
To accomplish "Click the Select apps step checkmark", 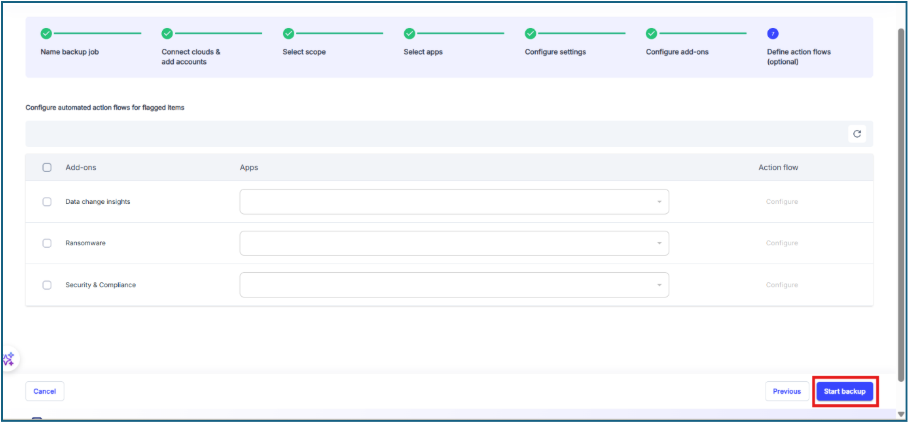I will pos(410,34).
